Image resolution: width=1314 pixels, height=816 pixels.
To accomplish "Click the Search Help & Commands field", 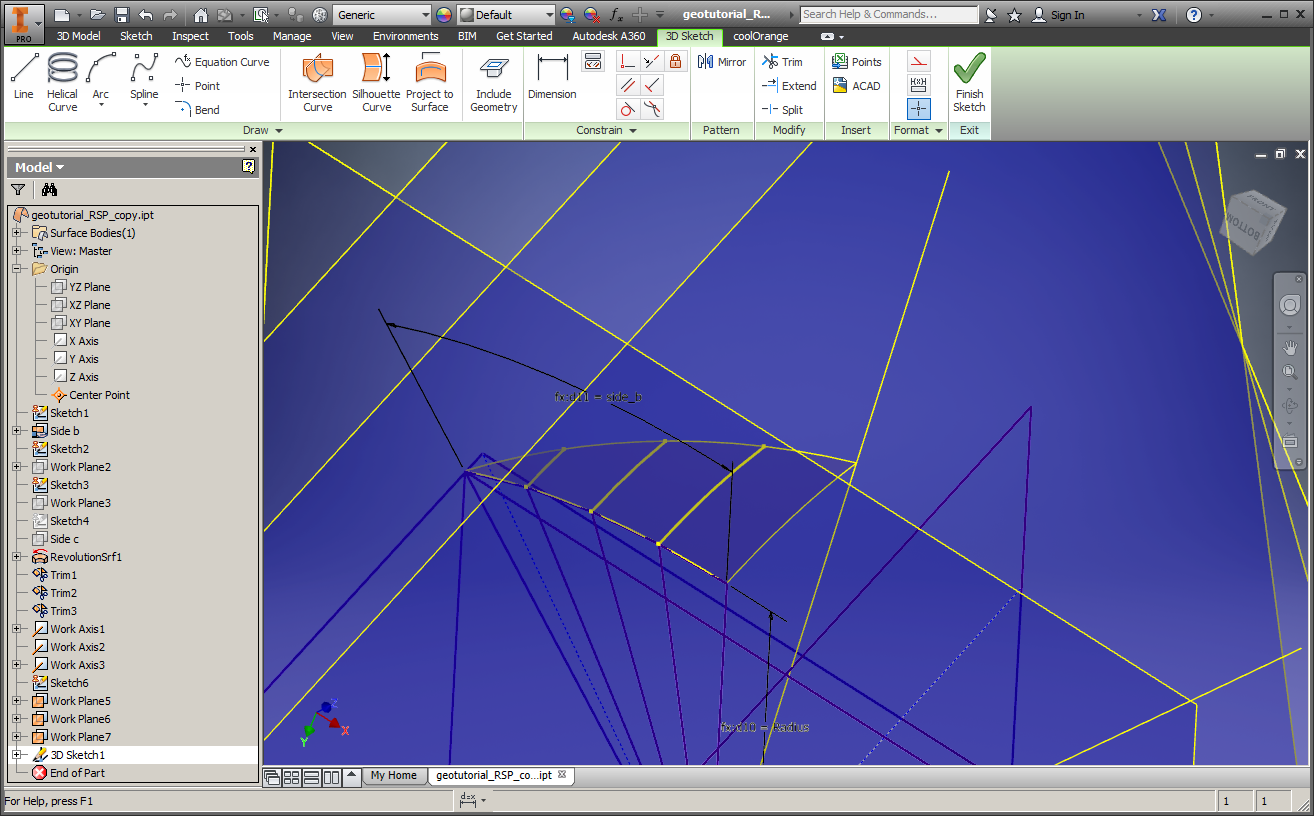I will (x=889, y=15).
